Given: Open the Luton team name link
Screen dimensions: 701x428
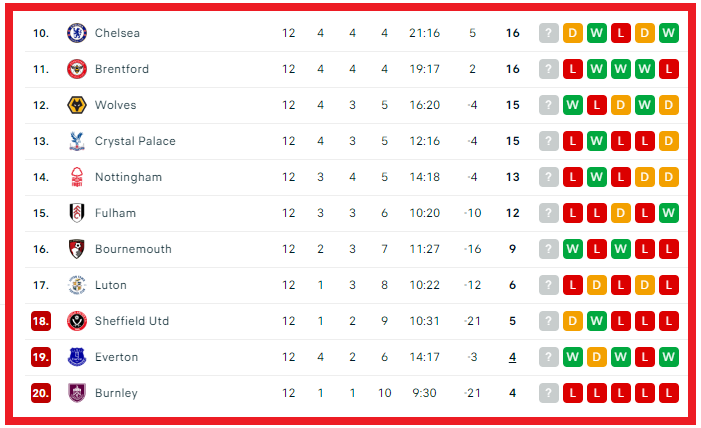Looking at the screenshot, I should tap(111, 285).
